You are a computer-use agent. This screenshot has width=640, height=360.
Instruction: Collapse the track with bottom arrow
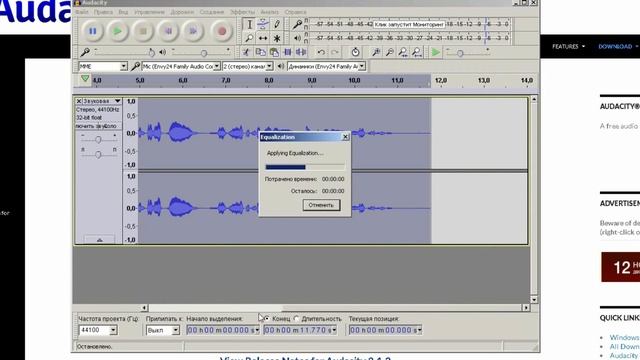click(x=99, y=240)
